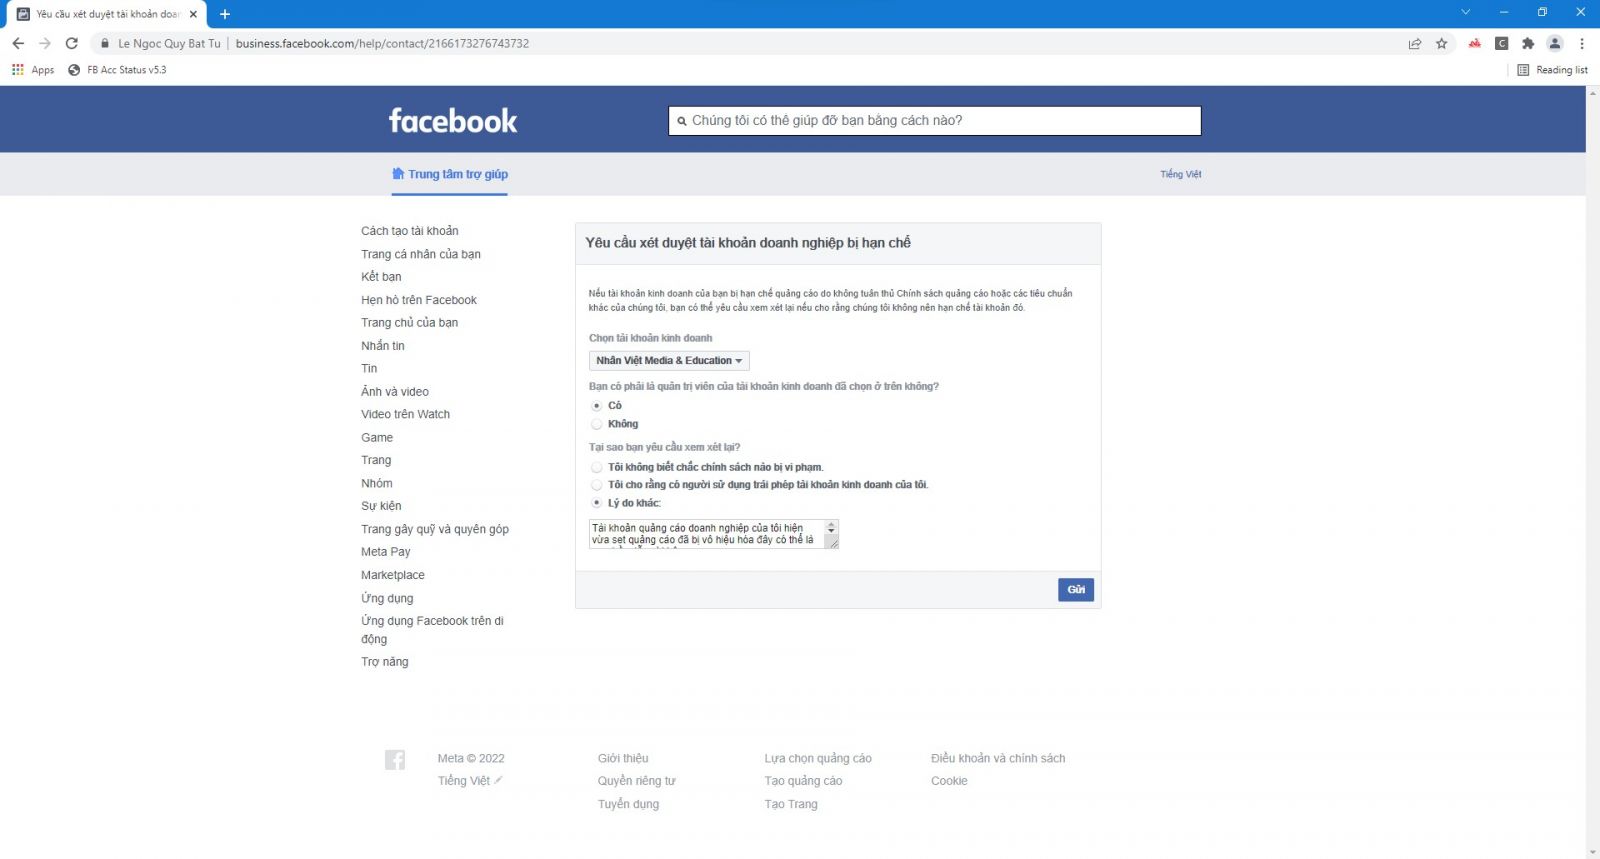Close the current Facebook help tab
1600x859 pixels.
click(x=194, y=14)
